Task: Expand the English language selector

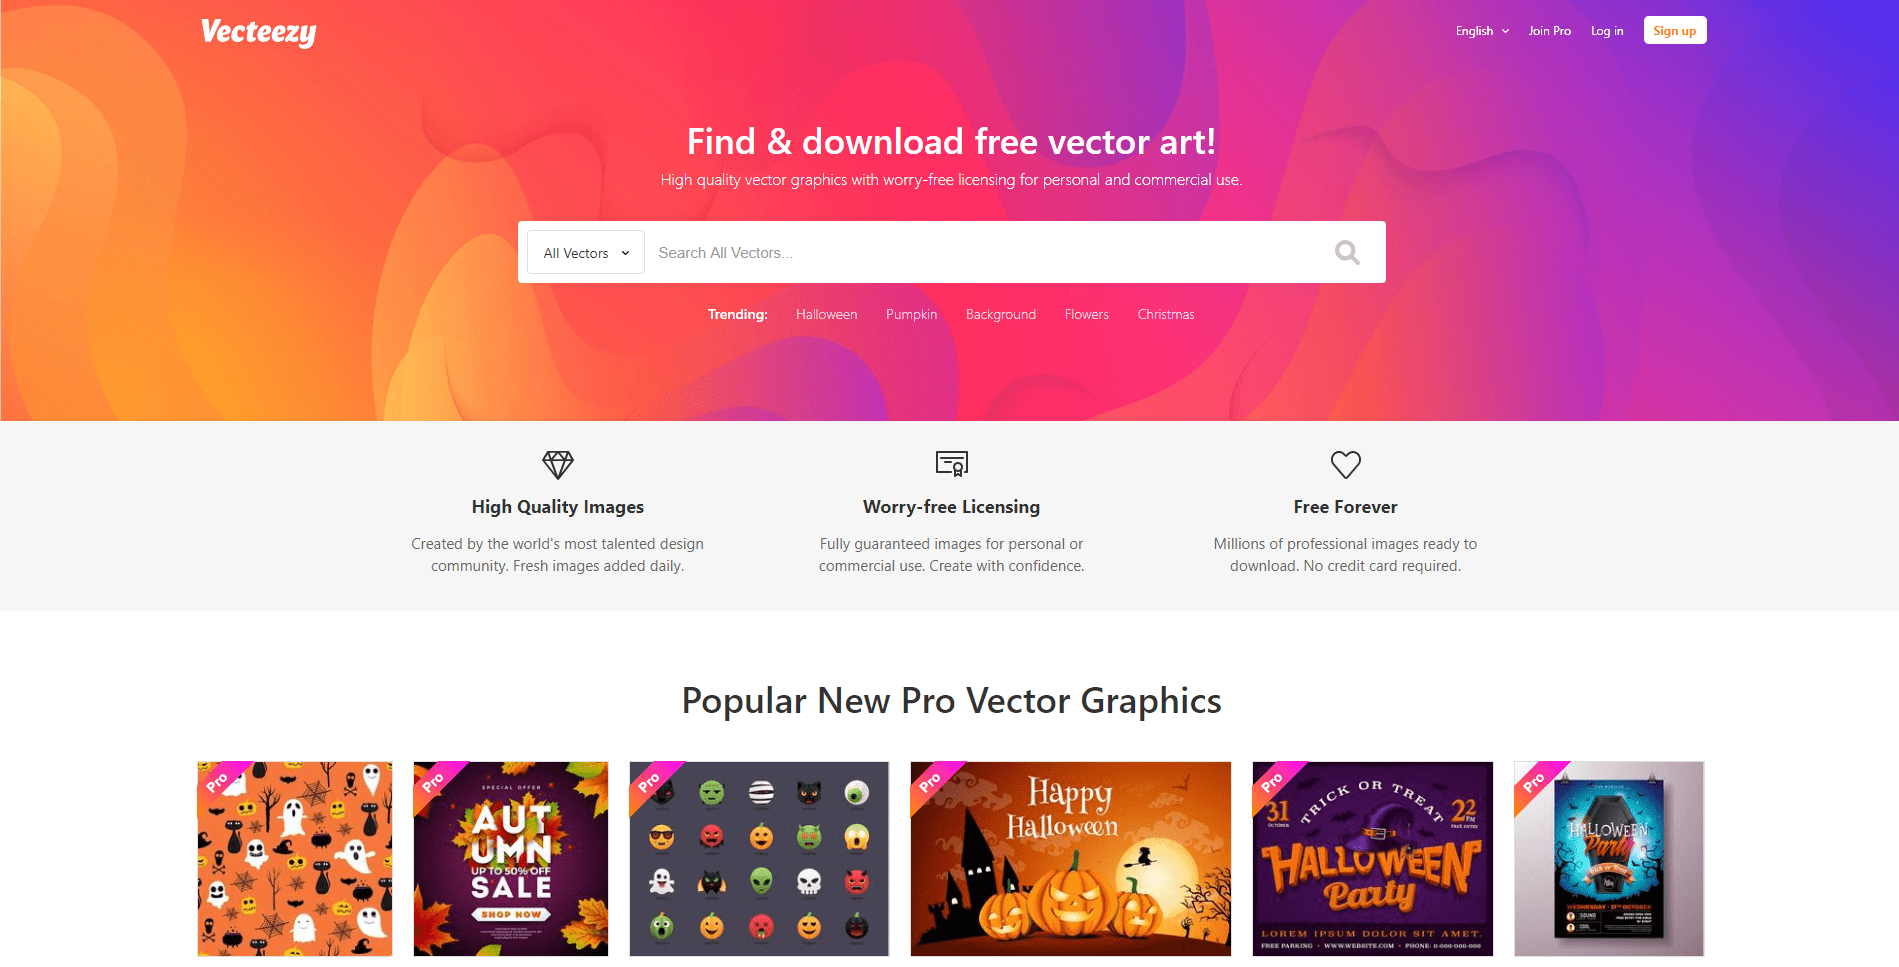Action: click(x=1482, y=31)
